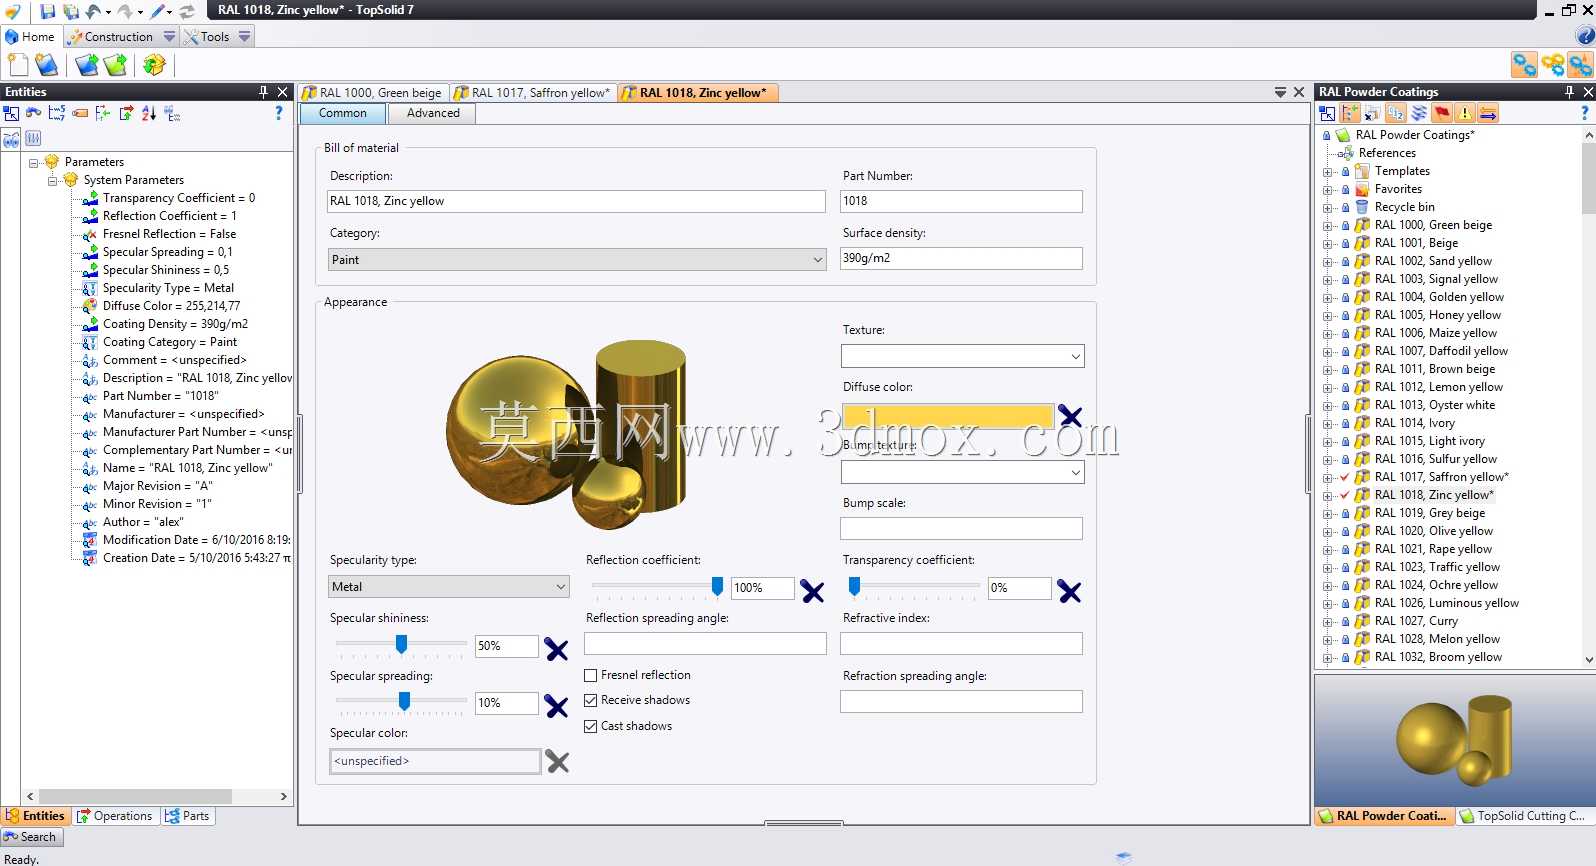
Task: Open the RAL 1000, Green beige document tab
Action: point(373,92)
